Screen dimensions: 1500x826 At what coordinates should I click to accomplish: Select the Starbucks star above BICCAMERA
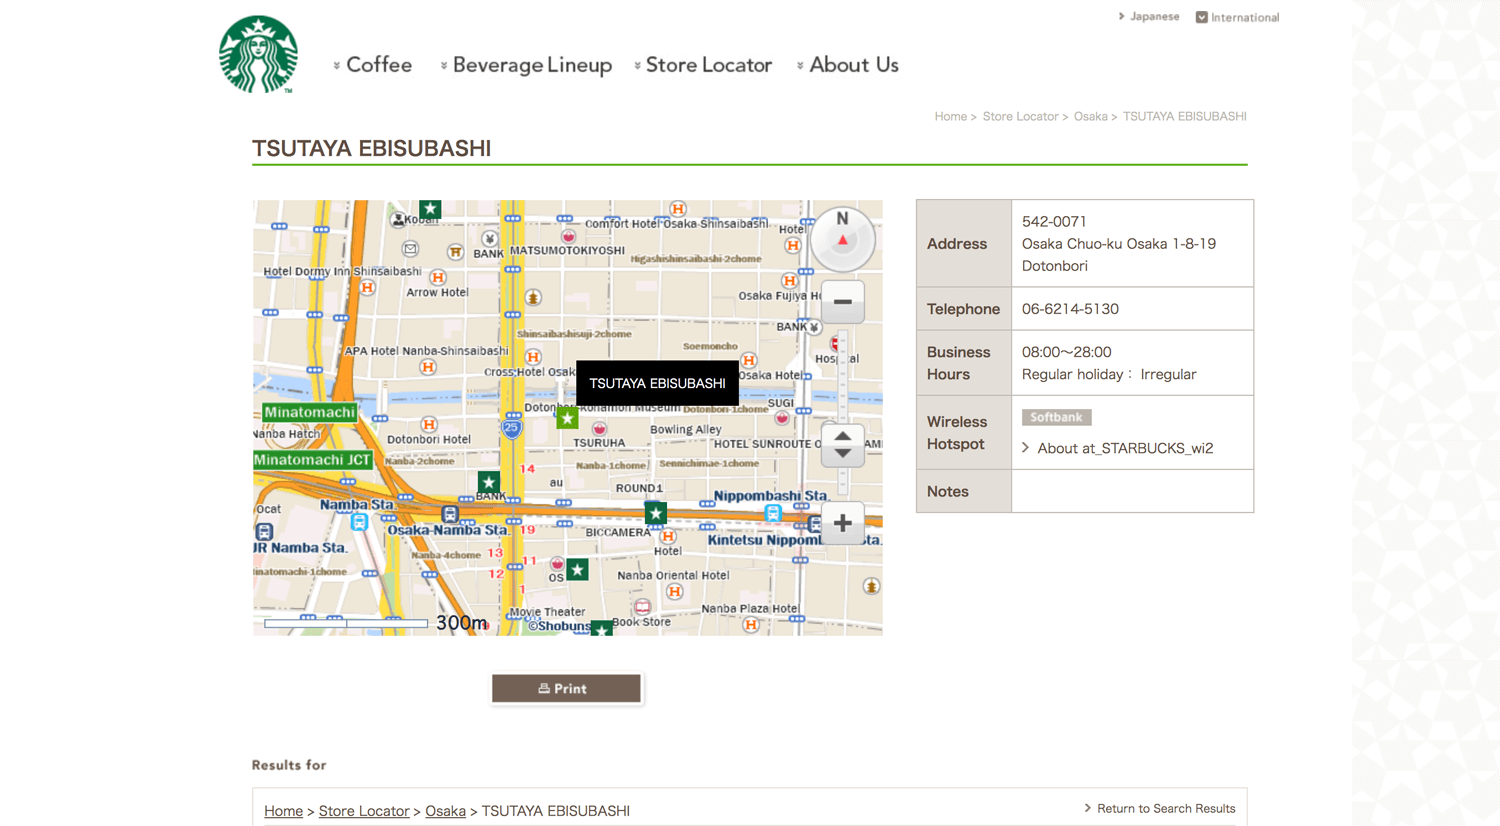(655, 513)
